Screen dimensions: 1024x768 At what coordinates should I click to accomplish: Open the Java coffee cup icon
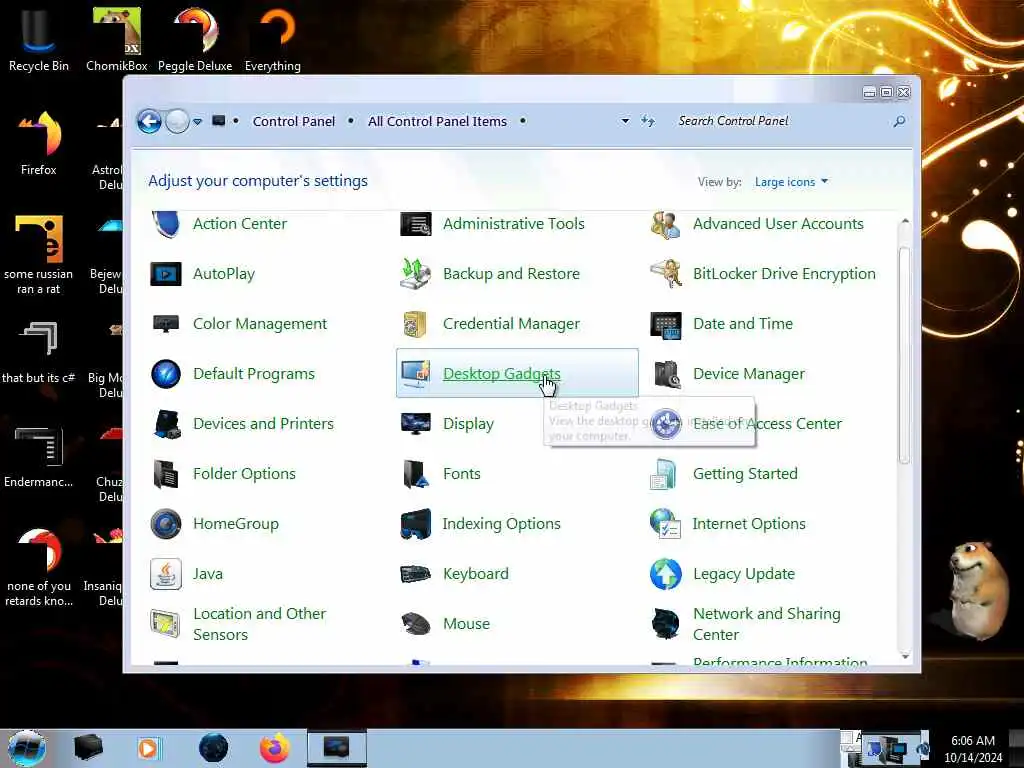(166, 574)
